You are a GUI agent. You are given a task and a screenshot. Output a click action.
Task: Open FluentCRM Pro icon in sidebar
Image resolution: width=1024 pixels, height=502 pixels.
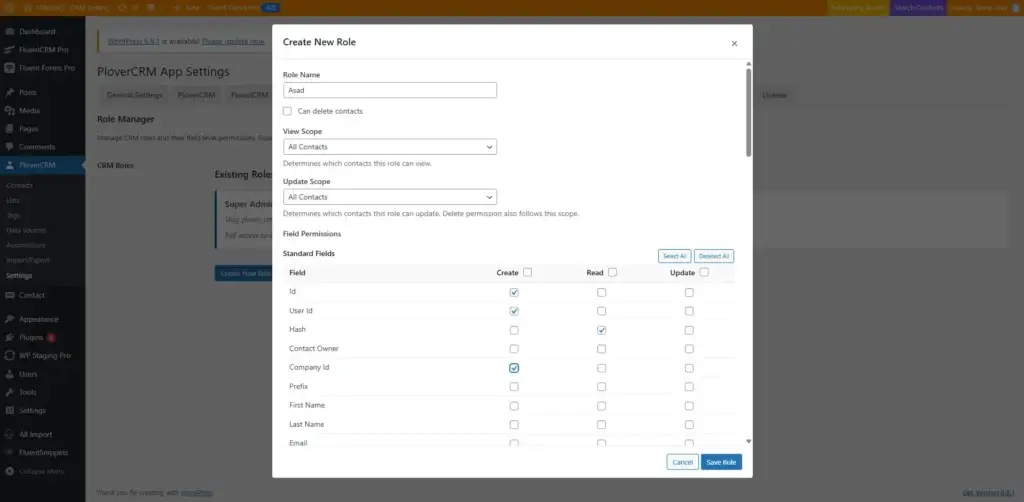coord(9,50)
